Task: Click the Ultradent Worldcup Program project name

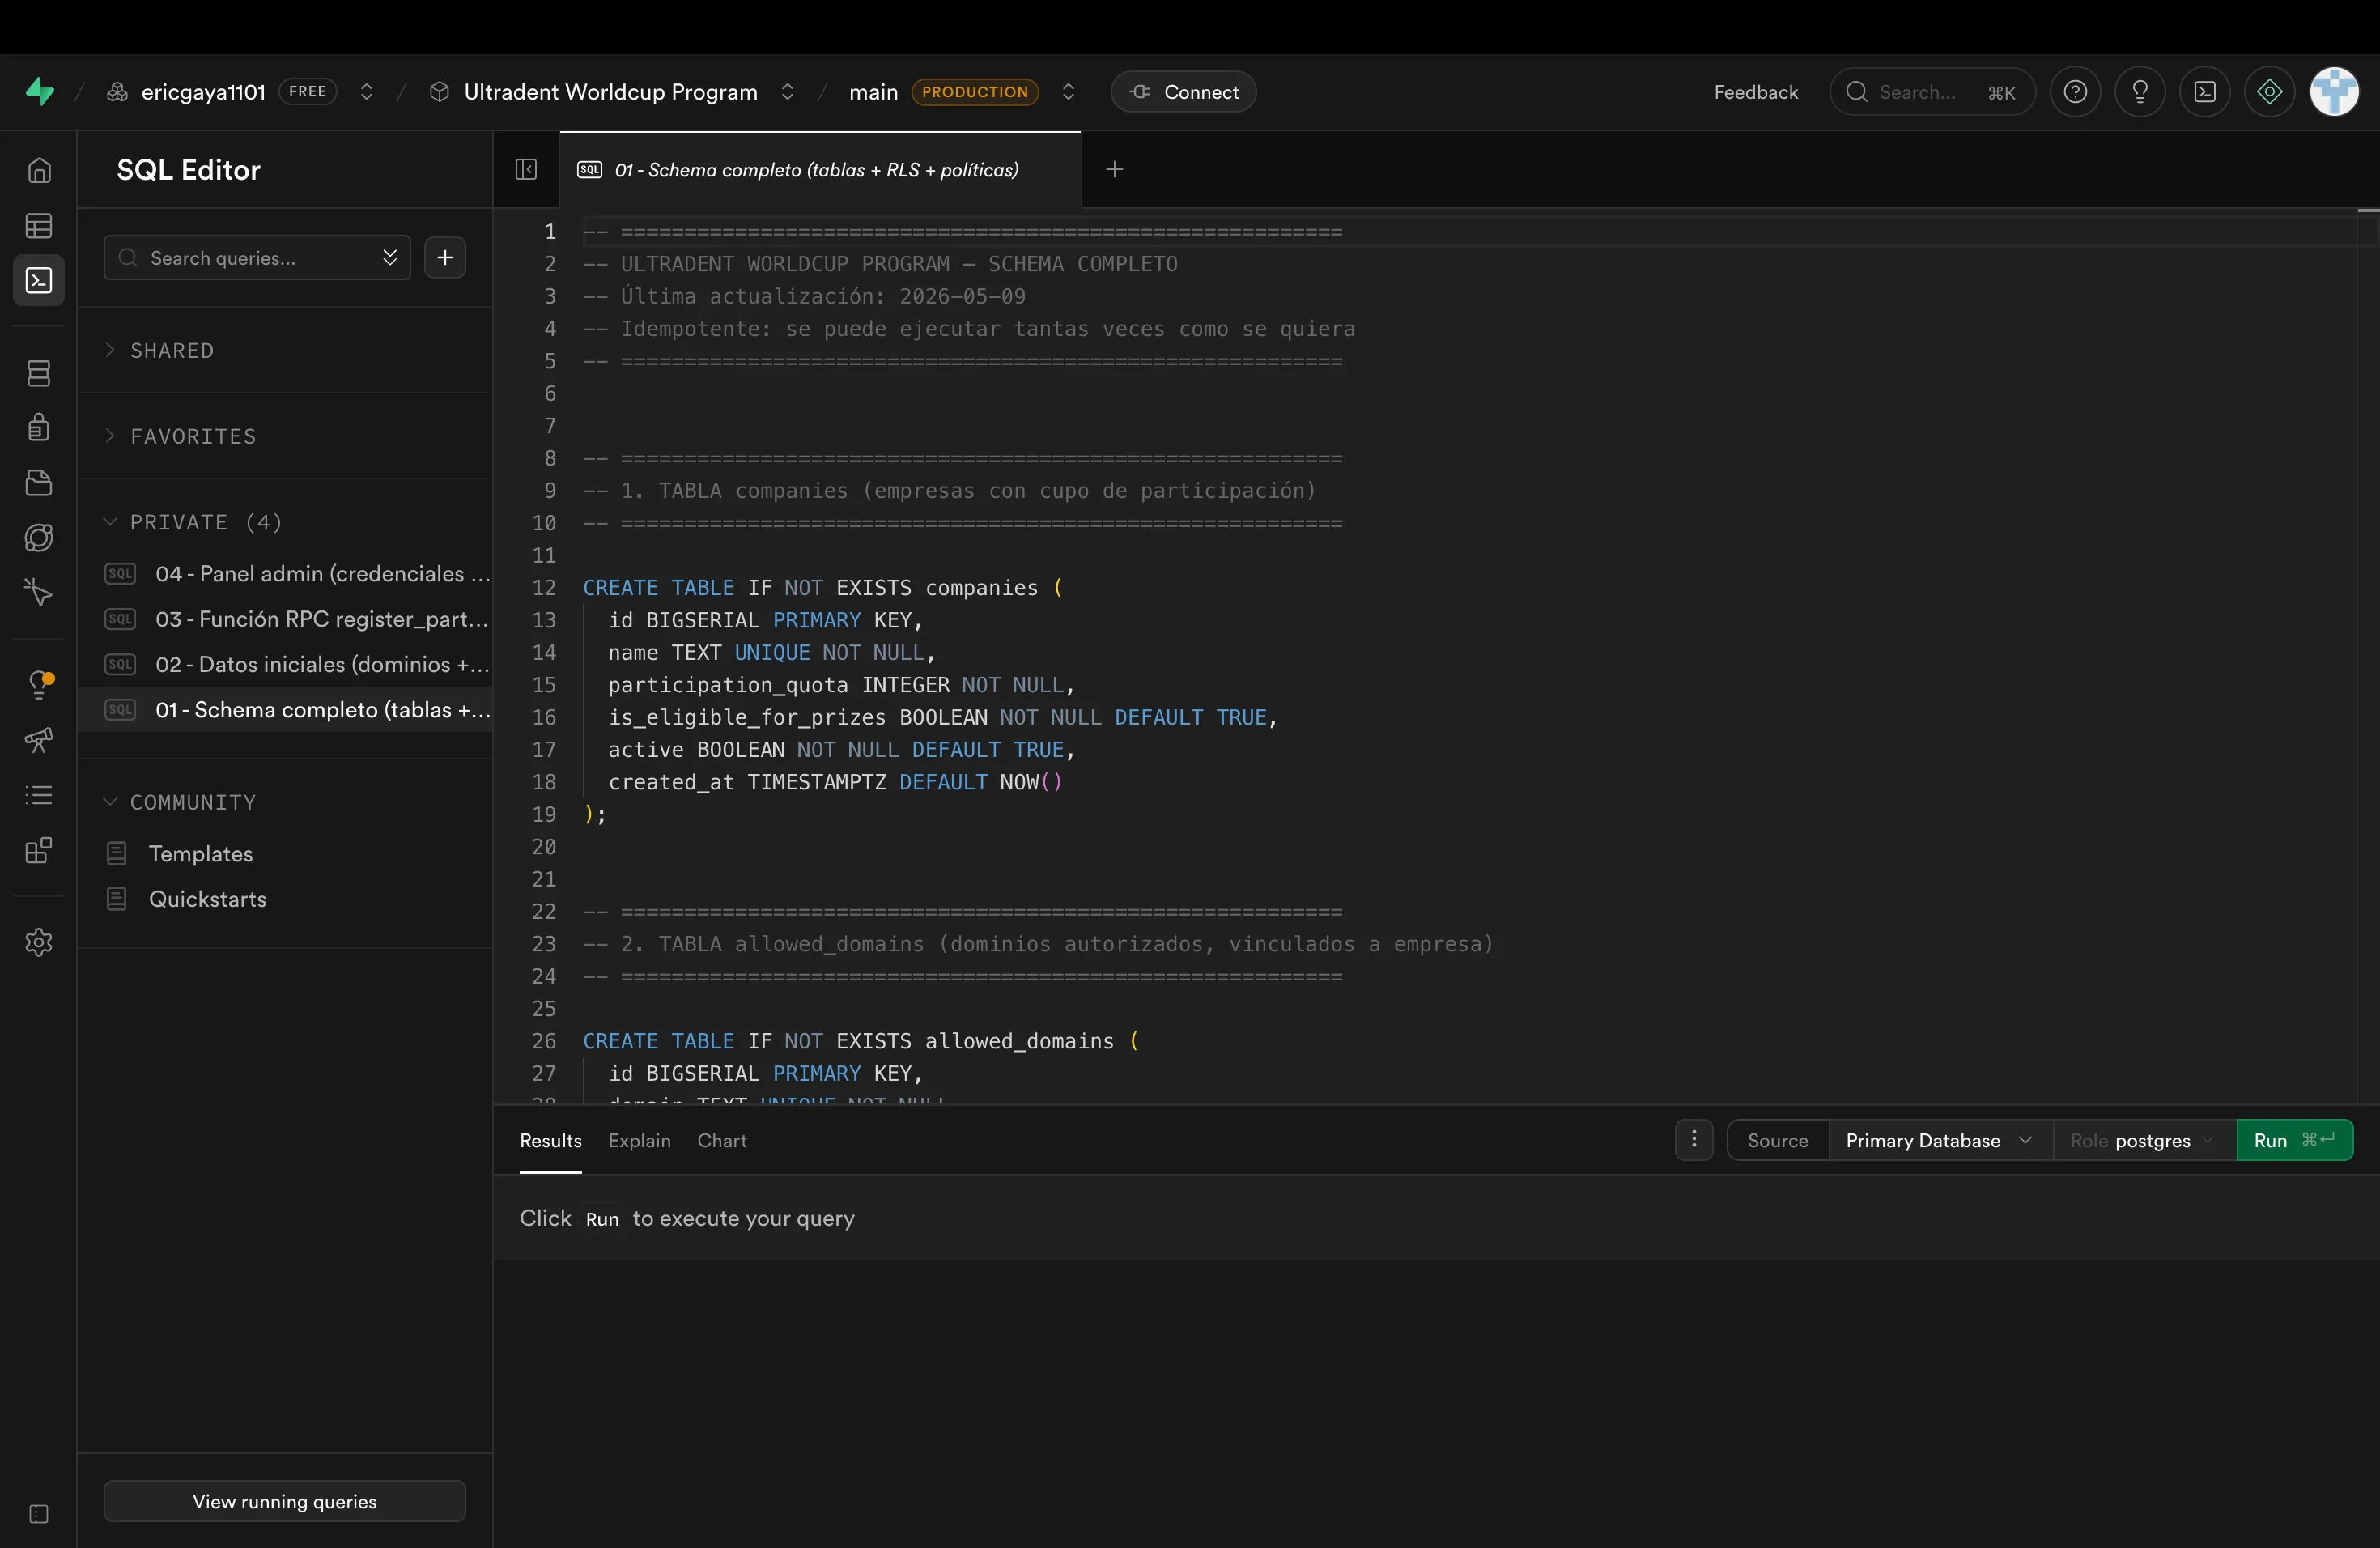Action: tap(611, 92)
